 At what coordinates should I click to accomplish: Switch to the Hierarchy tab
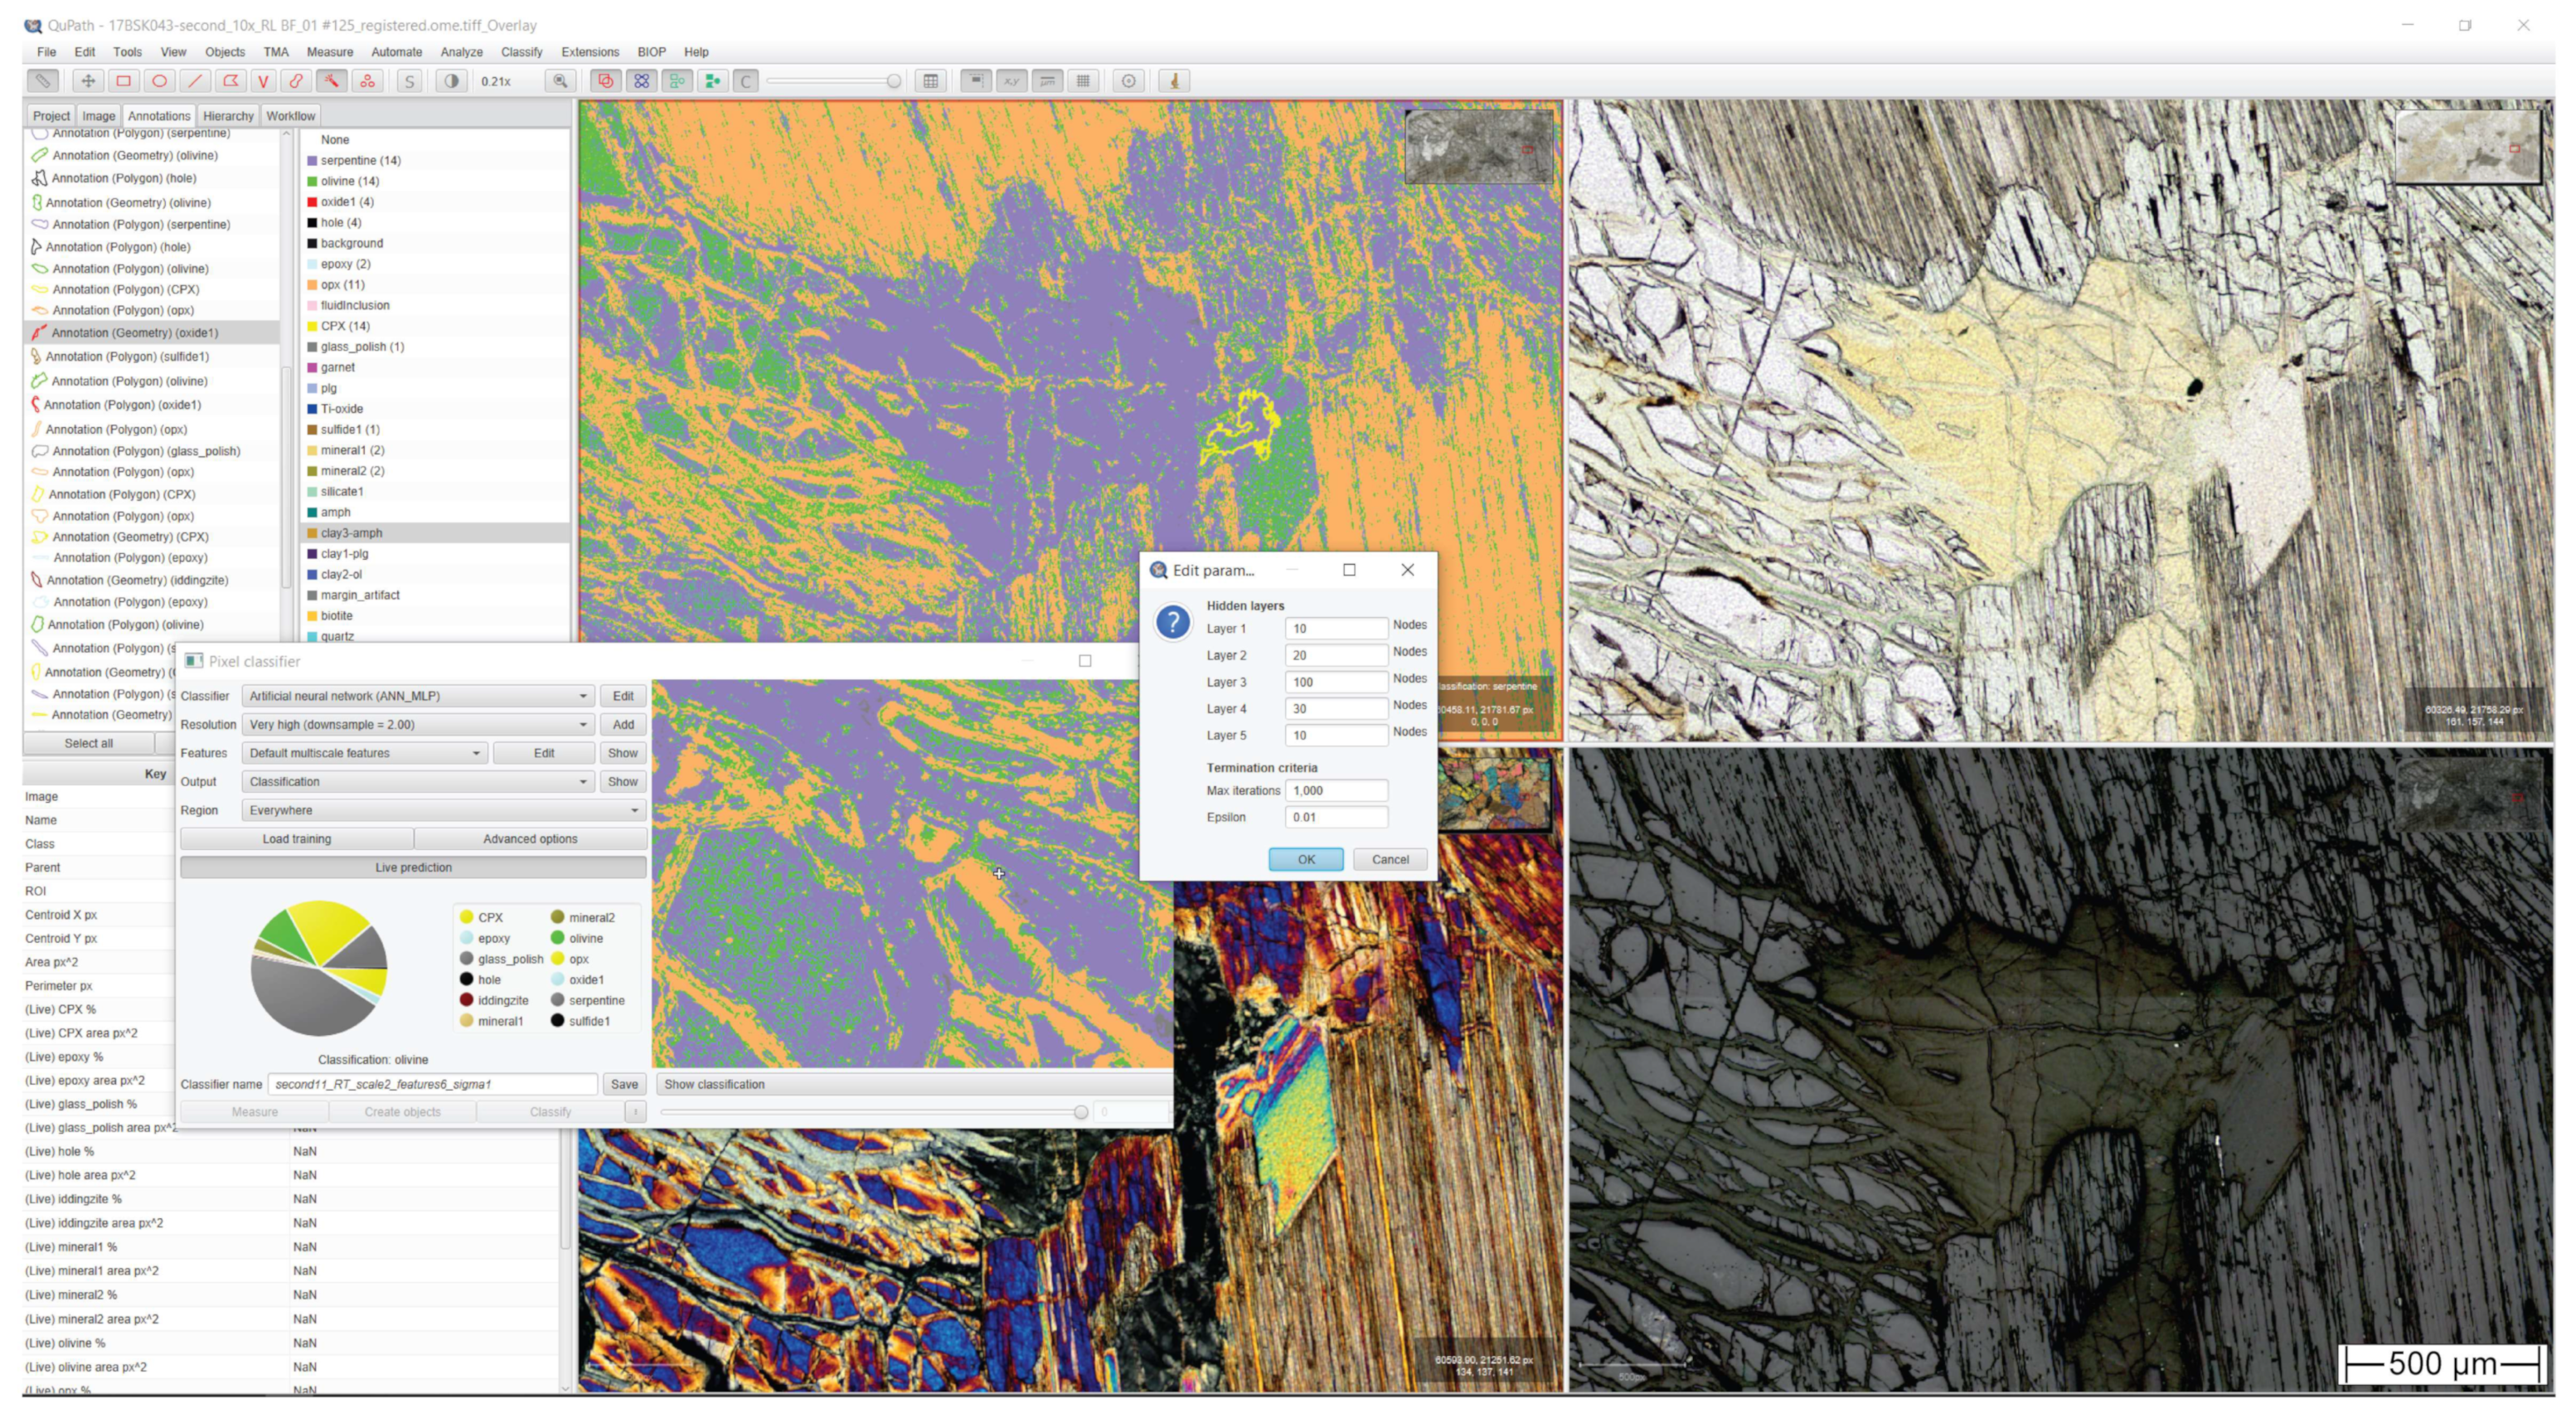click(228, 116)
